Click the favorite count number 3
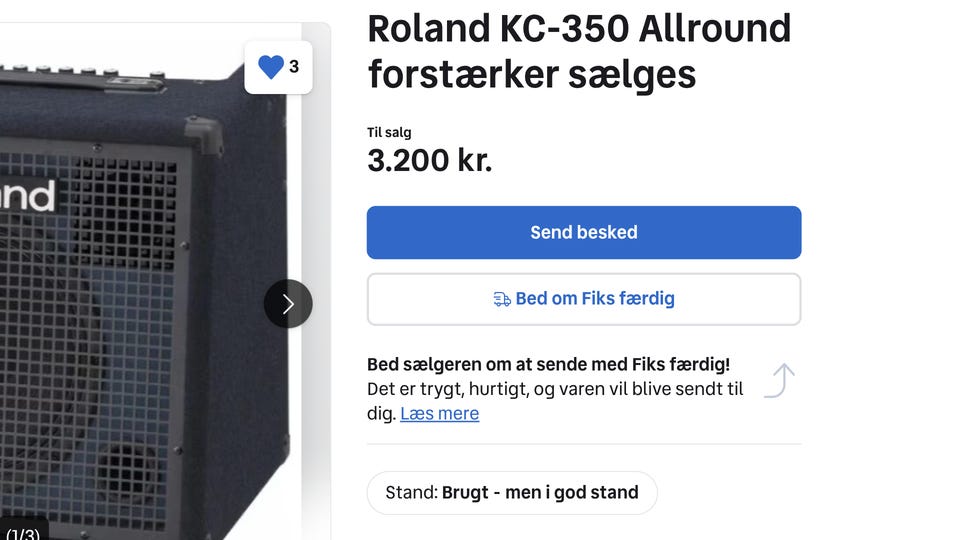The height and width of the screenshot is (540, 960). (294, 67)
